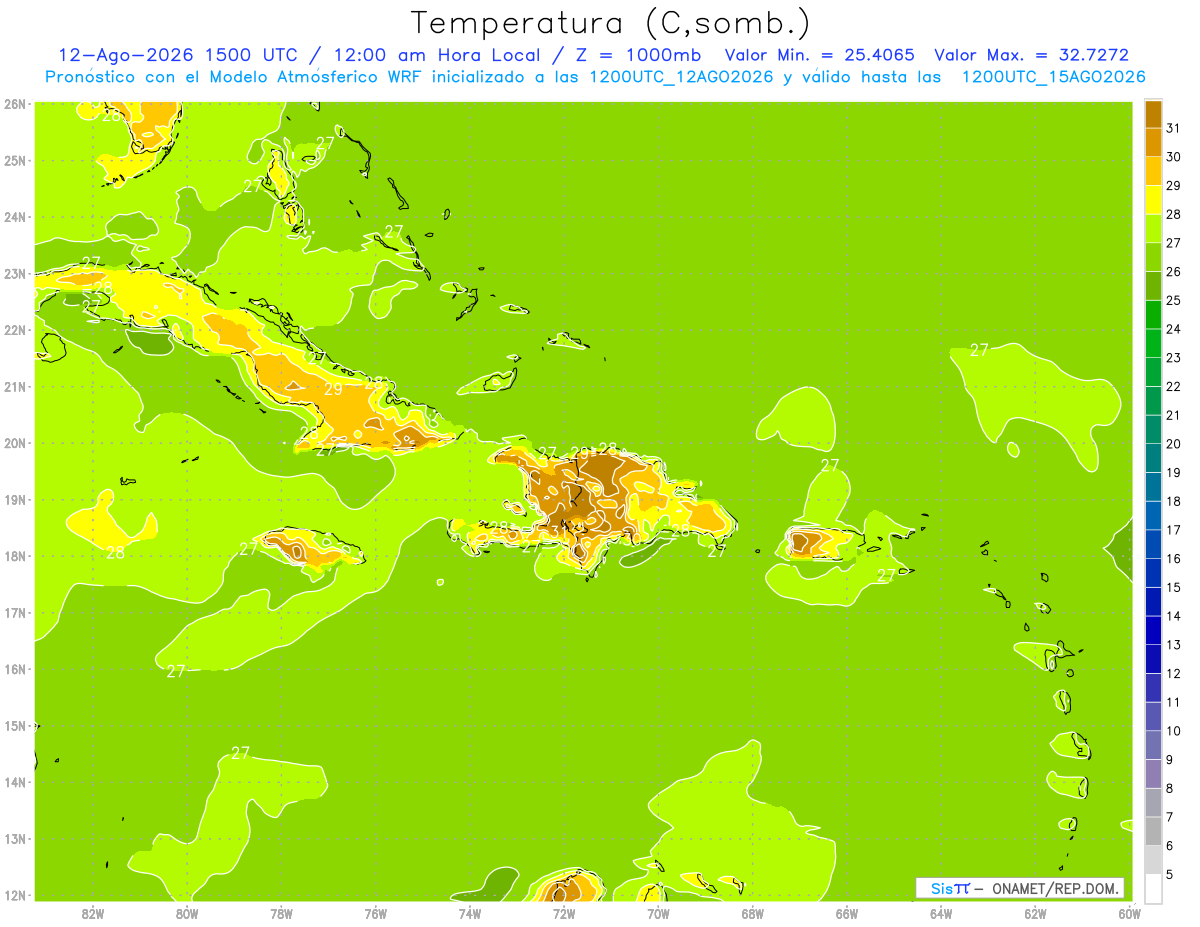Click the init time "1200UTC_12AGO2026"
Viewport: 1200px width, 927px height.
(679, 77)
